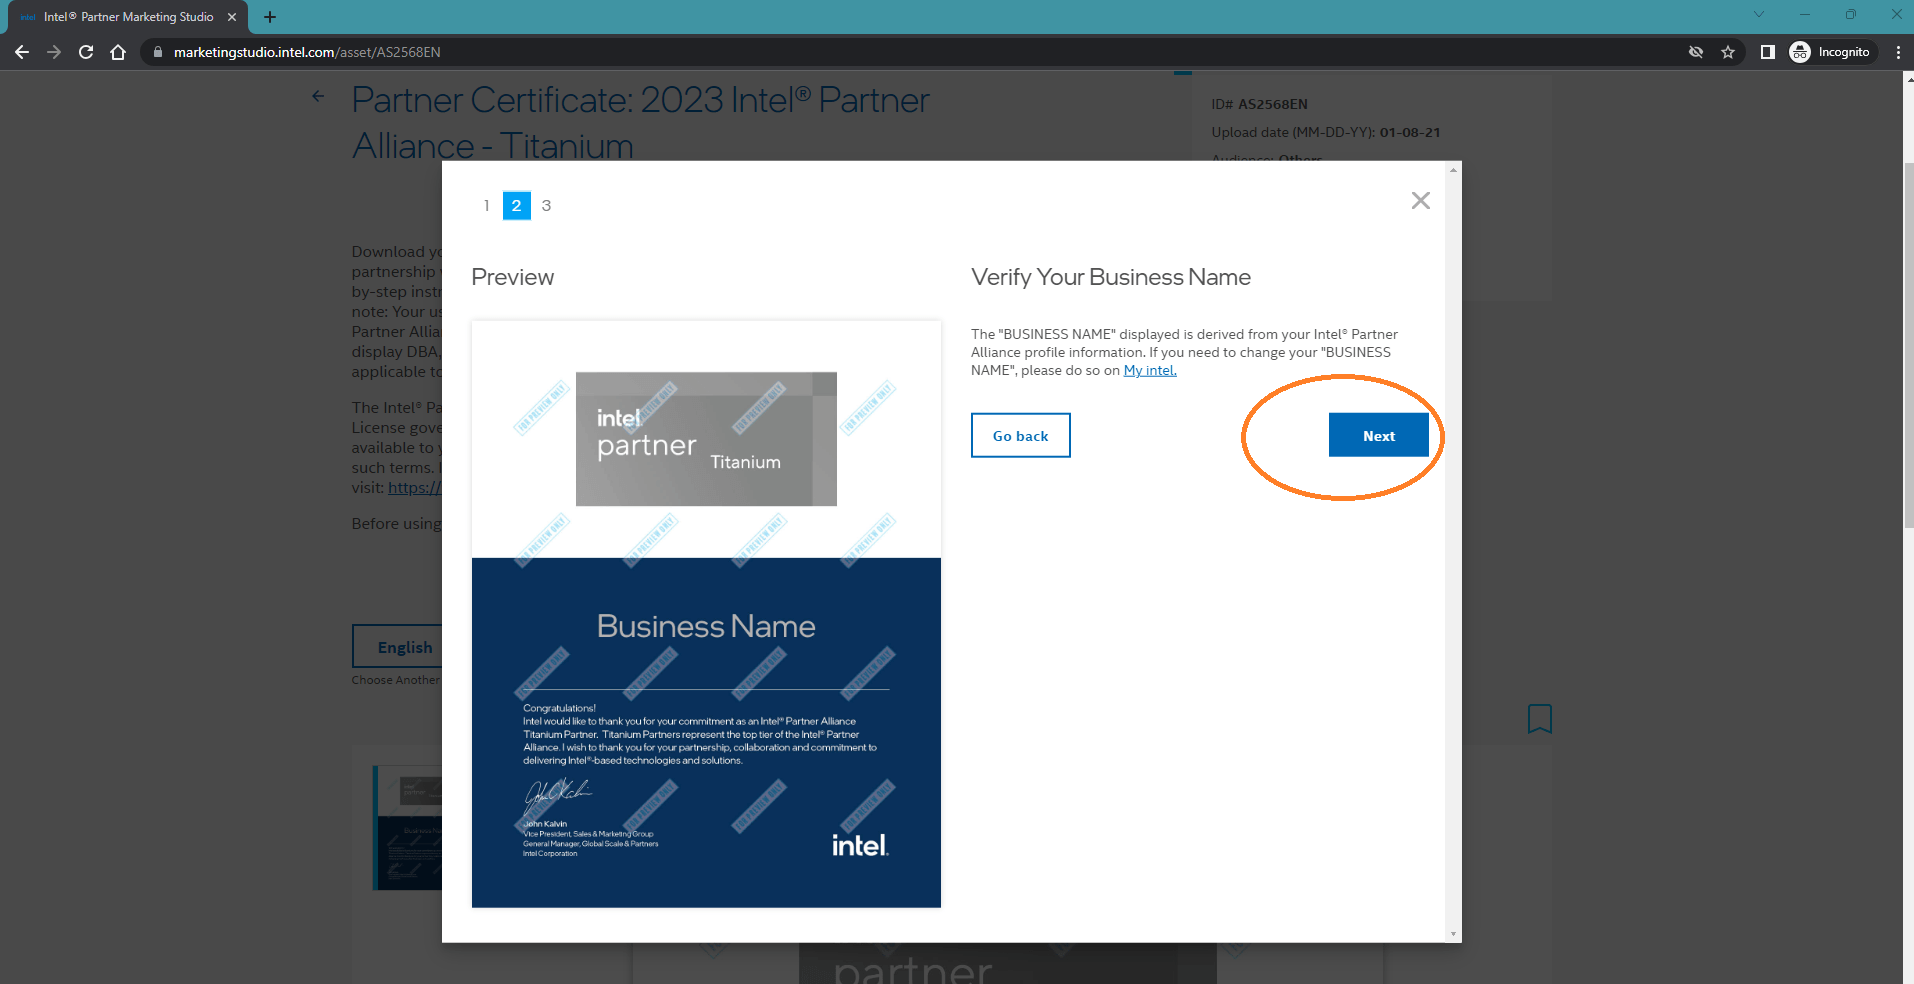The image size is (1914, 984).
Task: Open the browser side panel
Action: pyautogui.click(x=1768, y=52)
